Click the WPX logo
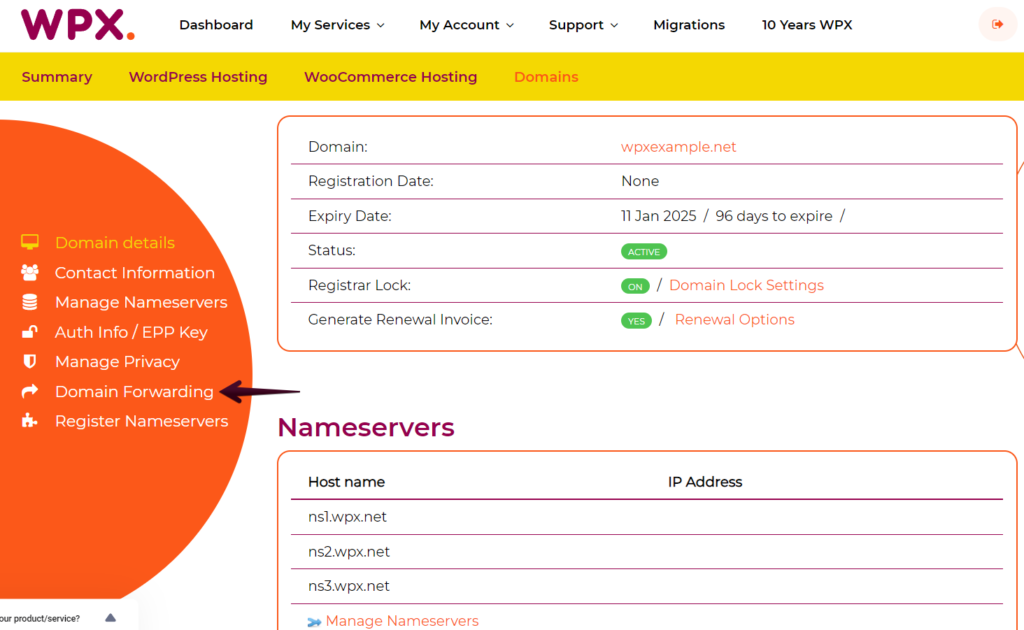This screenshot has height=630, width=1024. click(77, 24)
